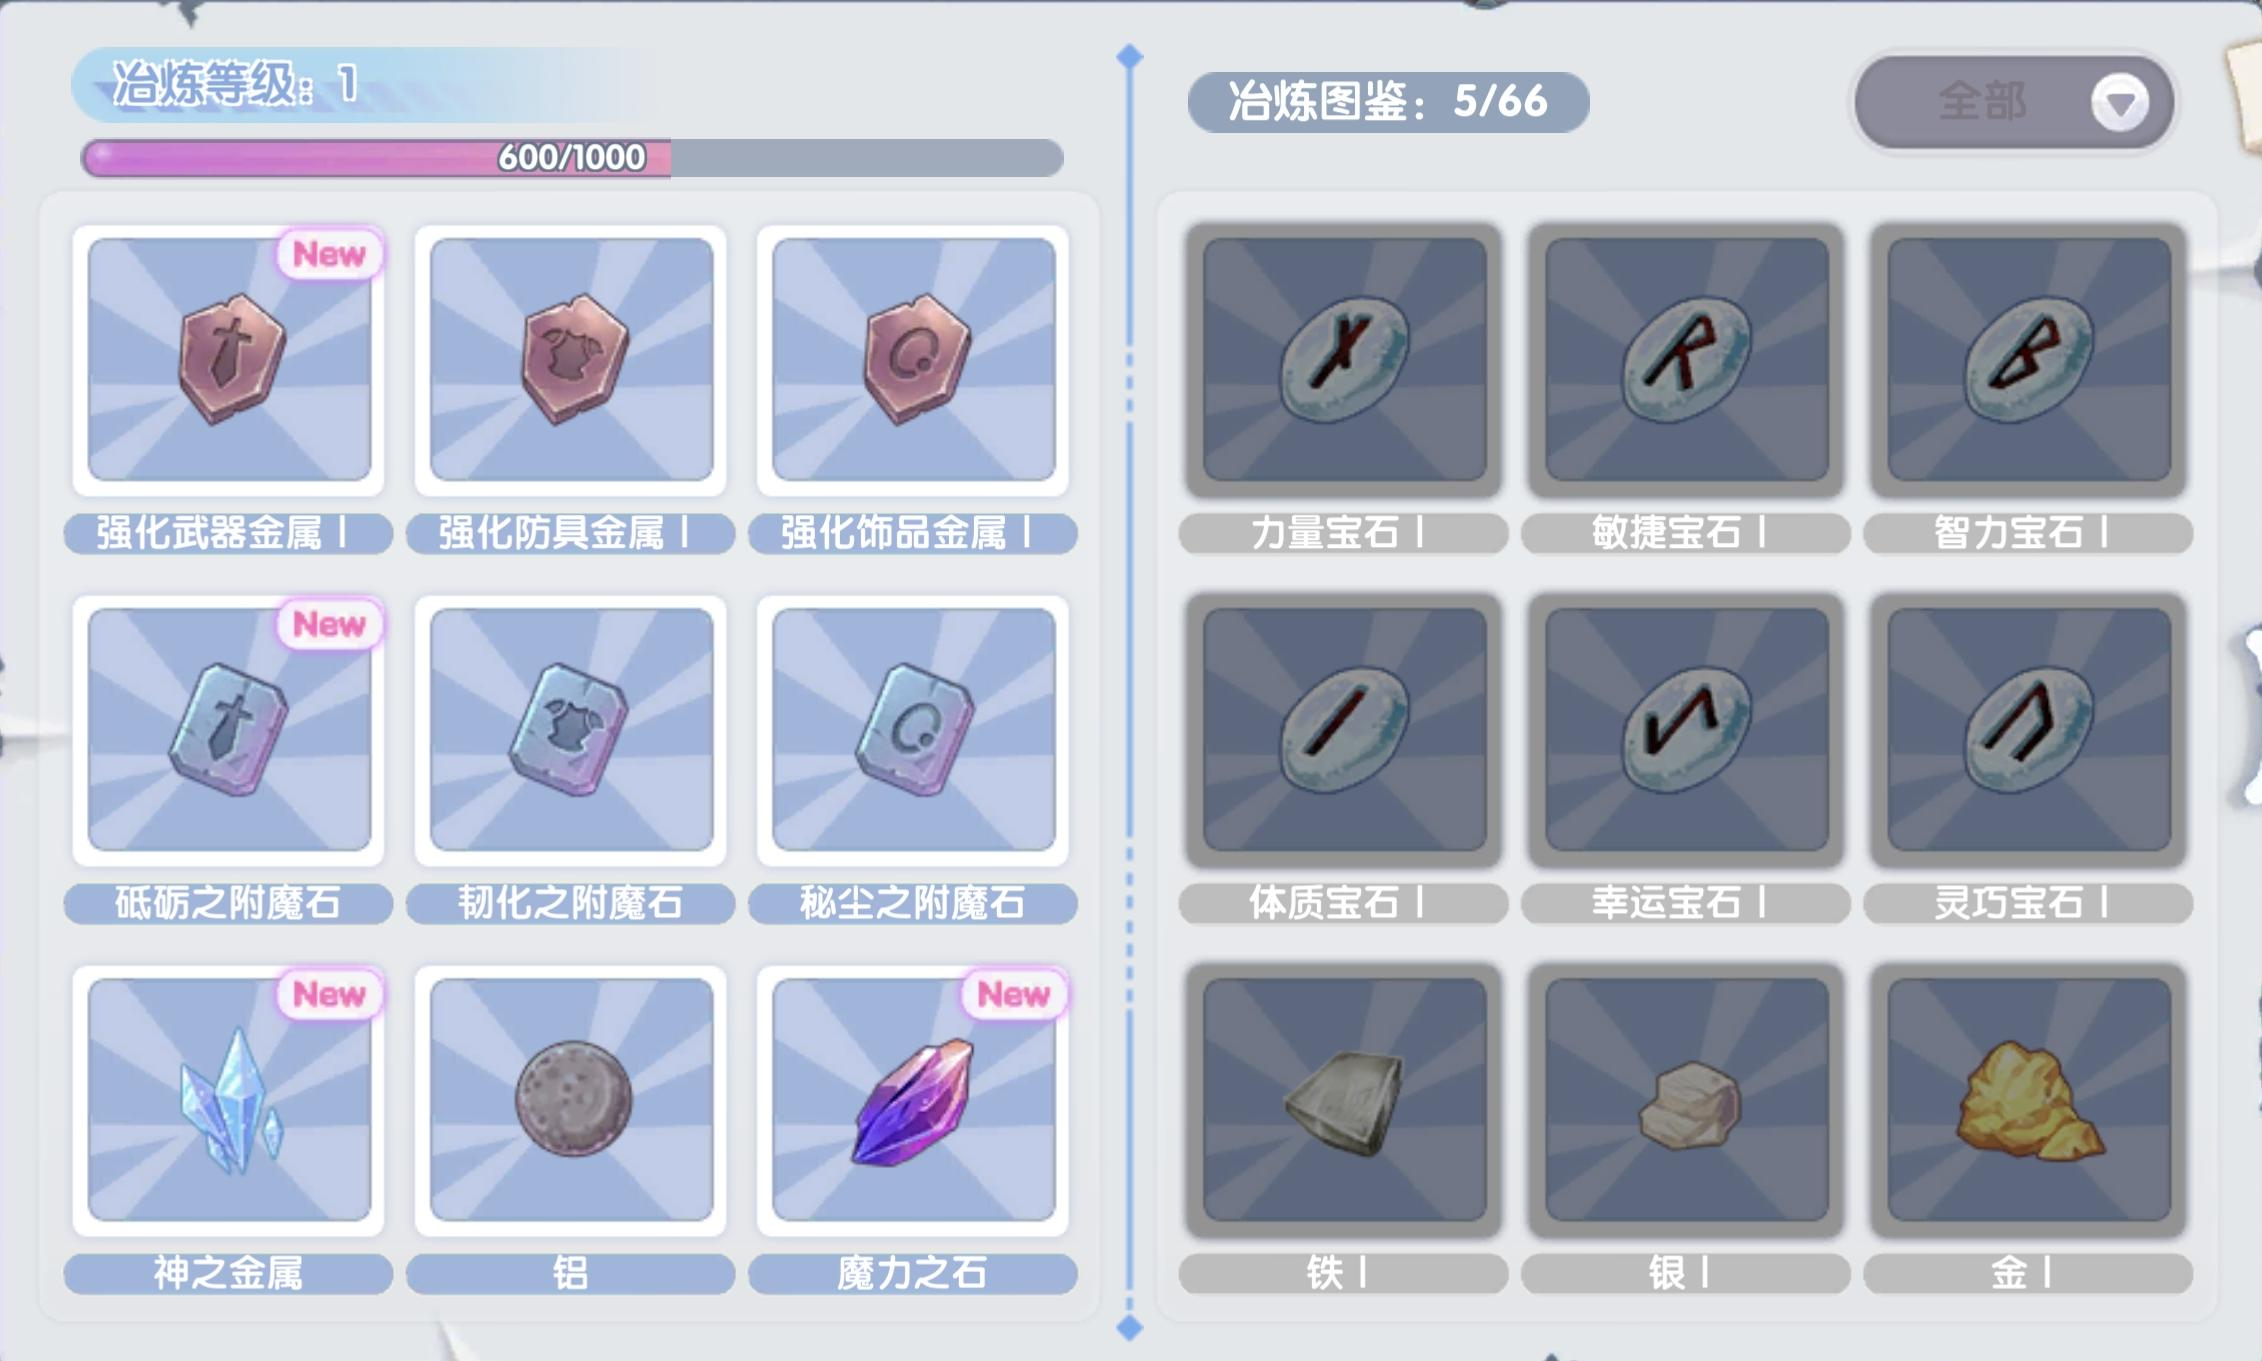This screenshot has width=2262, height=1361.
Task: Select the 铝 ore ball icon
Action: click(571, 1100)
